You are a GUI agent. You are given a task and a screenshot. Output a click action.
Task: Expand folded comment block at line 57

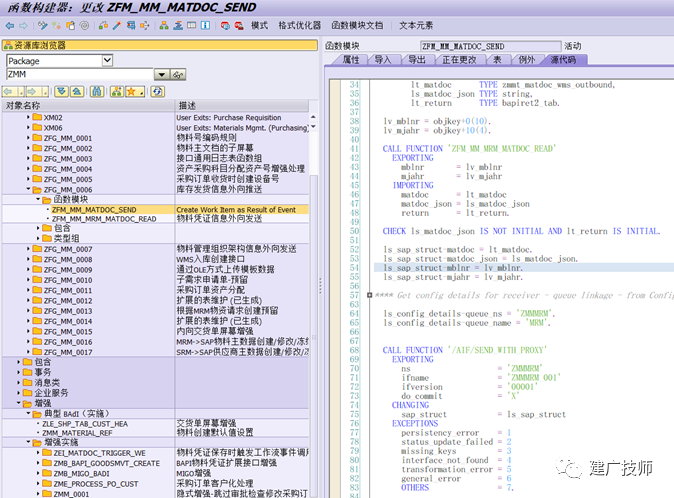click(x=369, y=295)
